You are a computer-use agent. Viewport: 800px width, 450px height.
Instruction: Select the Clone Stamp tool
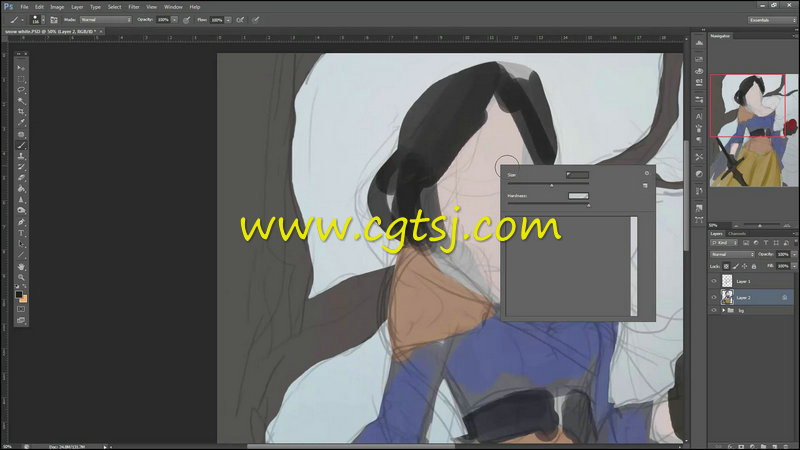pos(21,156)
